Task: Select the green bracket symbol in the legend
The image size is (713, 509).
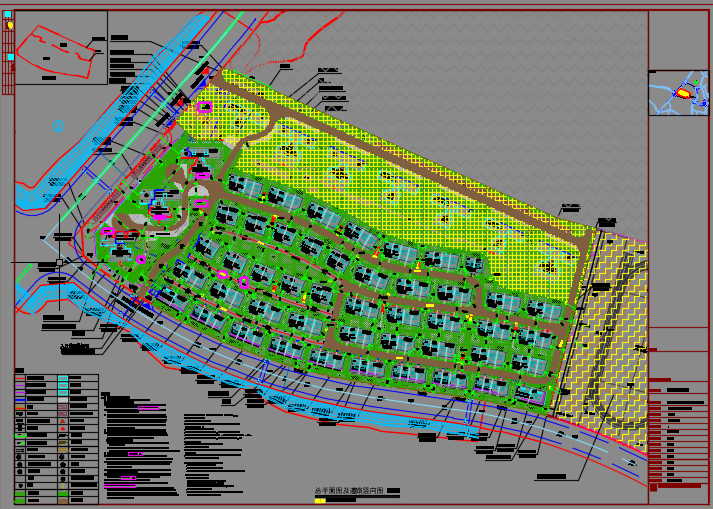Action: (20, 436)
